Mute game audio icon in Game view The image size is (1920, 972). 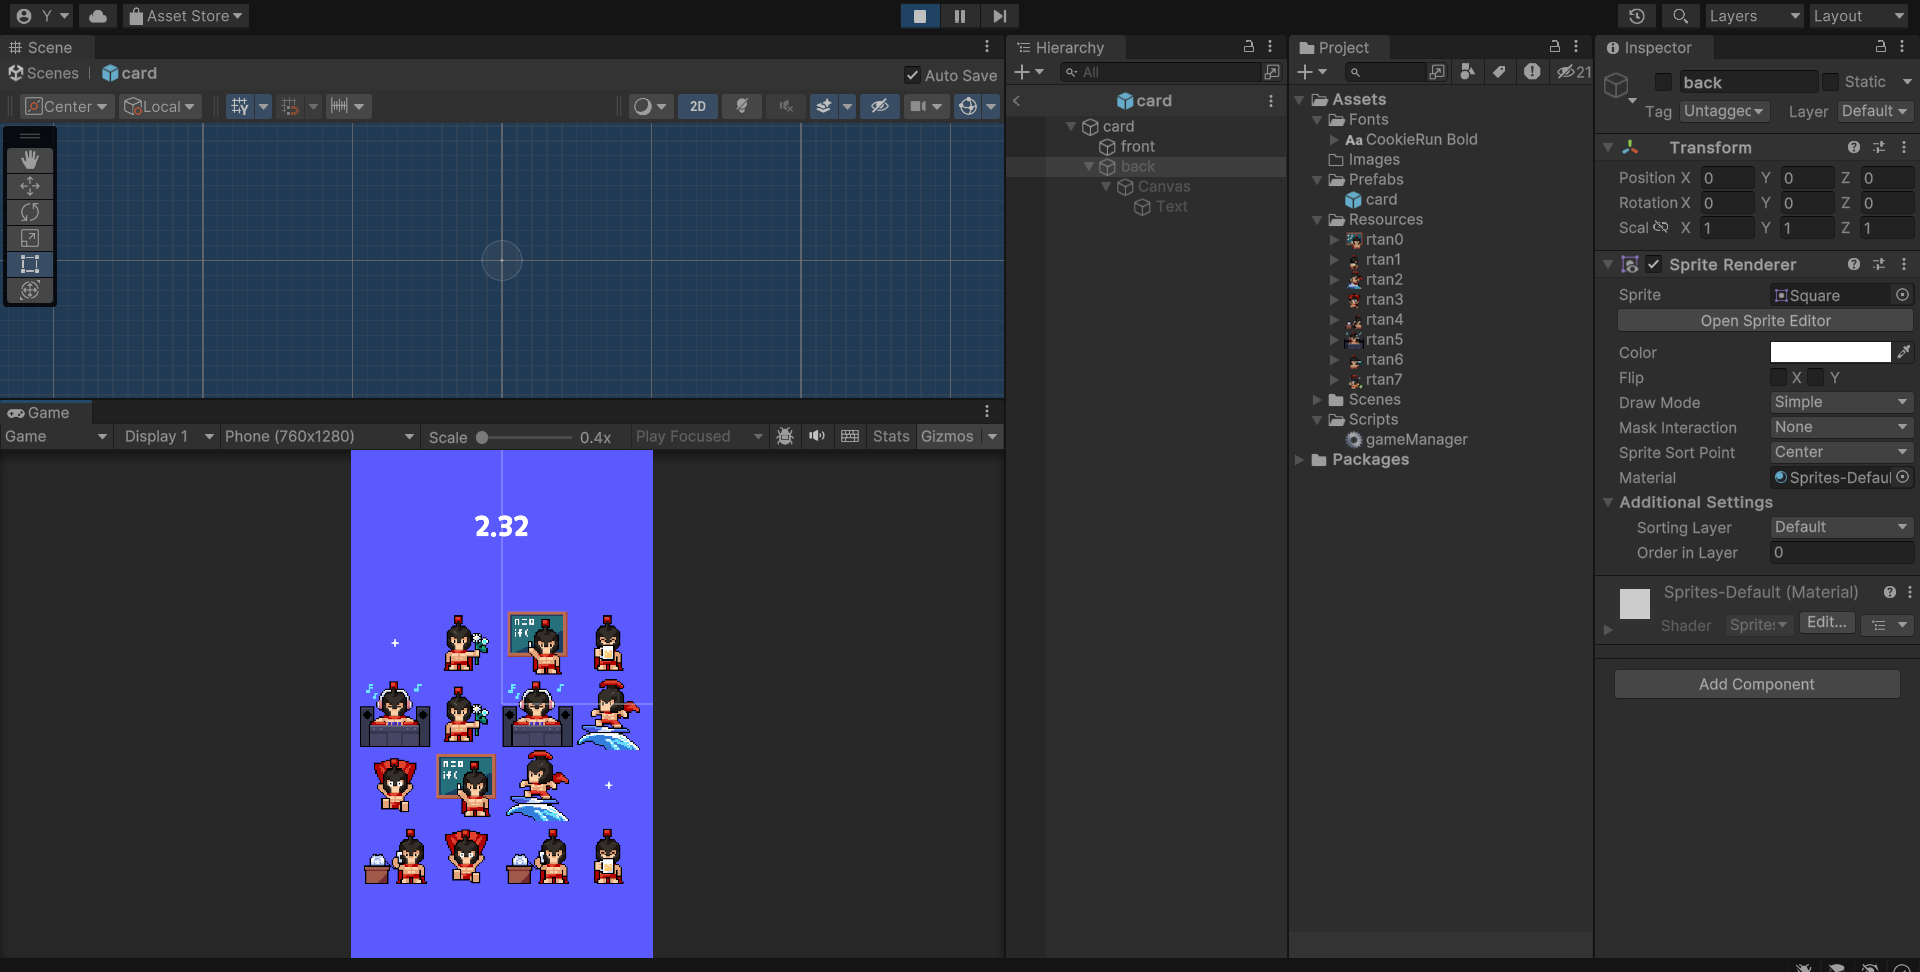coord(817,436)
